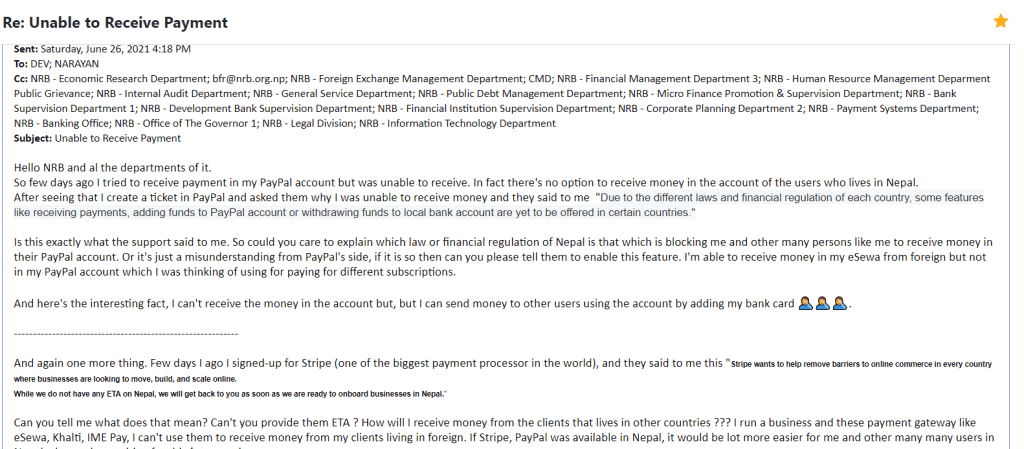Click the dashed separator line of text
Image resolution: width=1024 pixels, height=449 pixels.
pyautogui.click(x=126, y=333)
